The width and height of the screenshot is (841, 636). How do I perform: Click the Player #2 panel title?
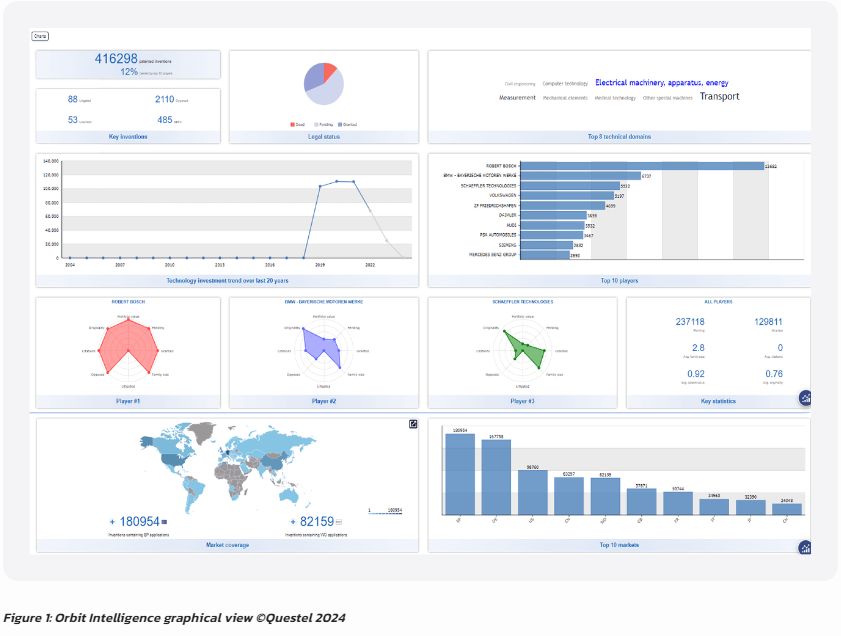click(324, 401)
